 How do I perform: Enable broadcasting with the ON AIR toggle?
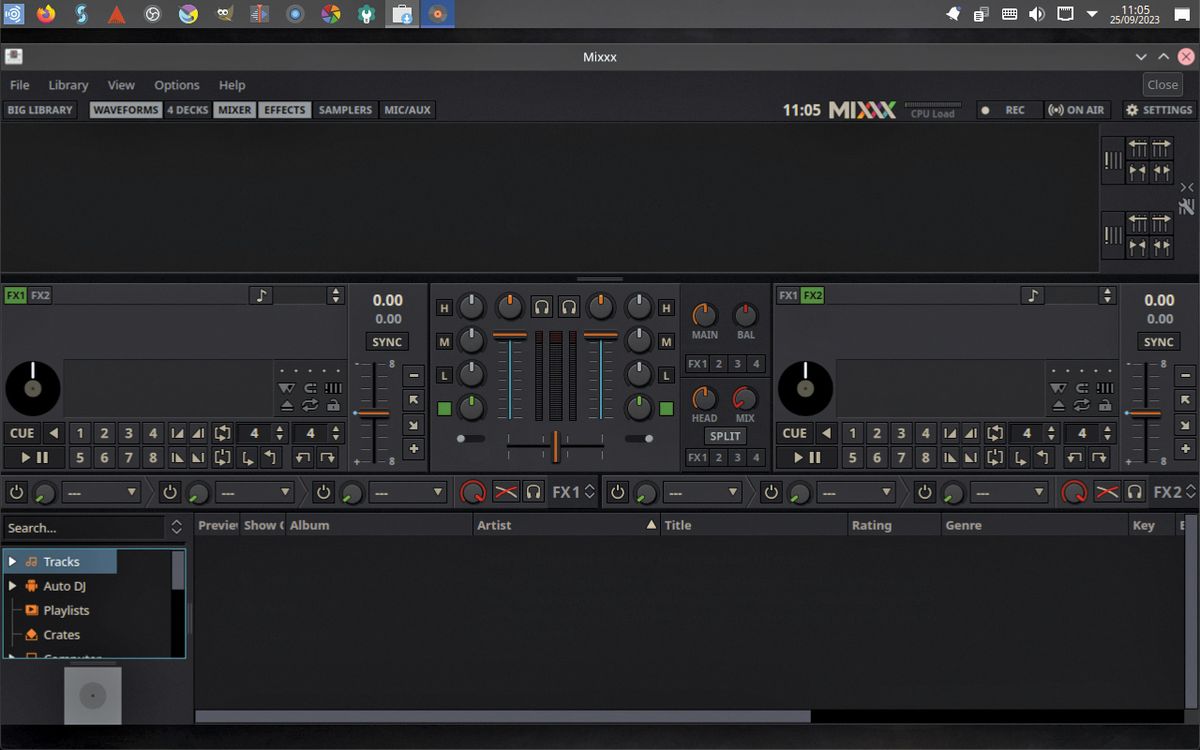click(1078, 110)
